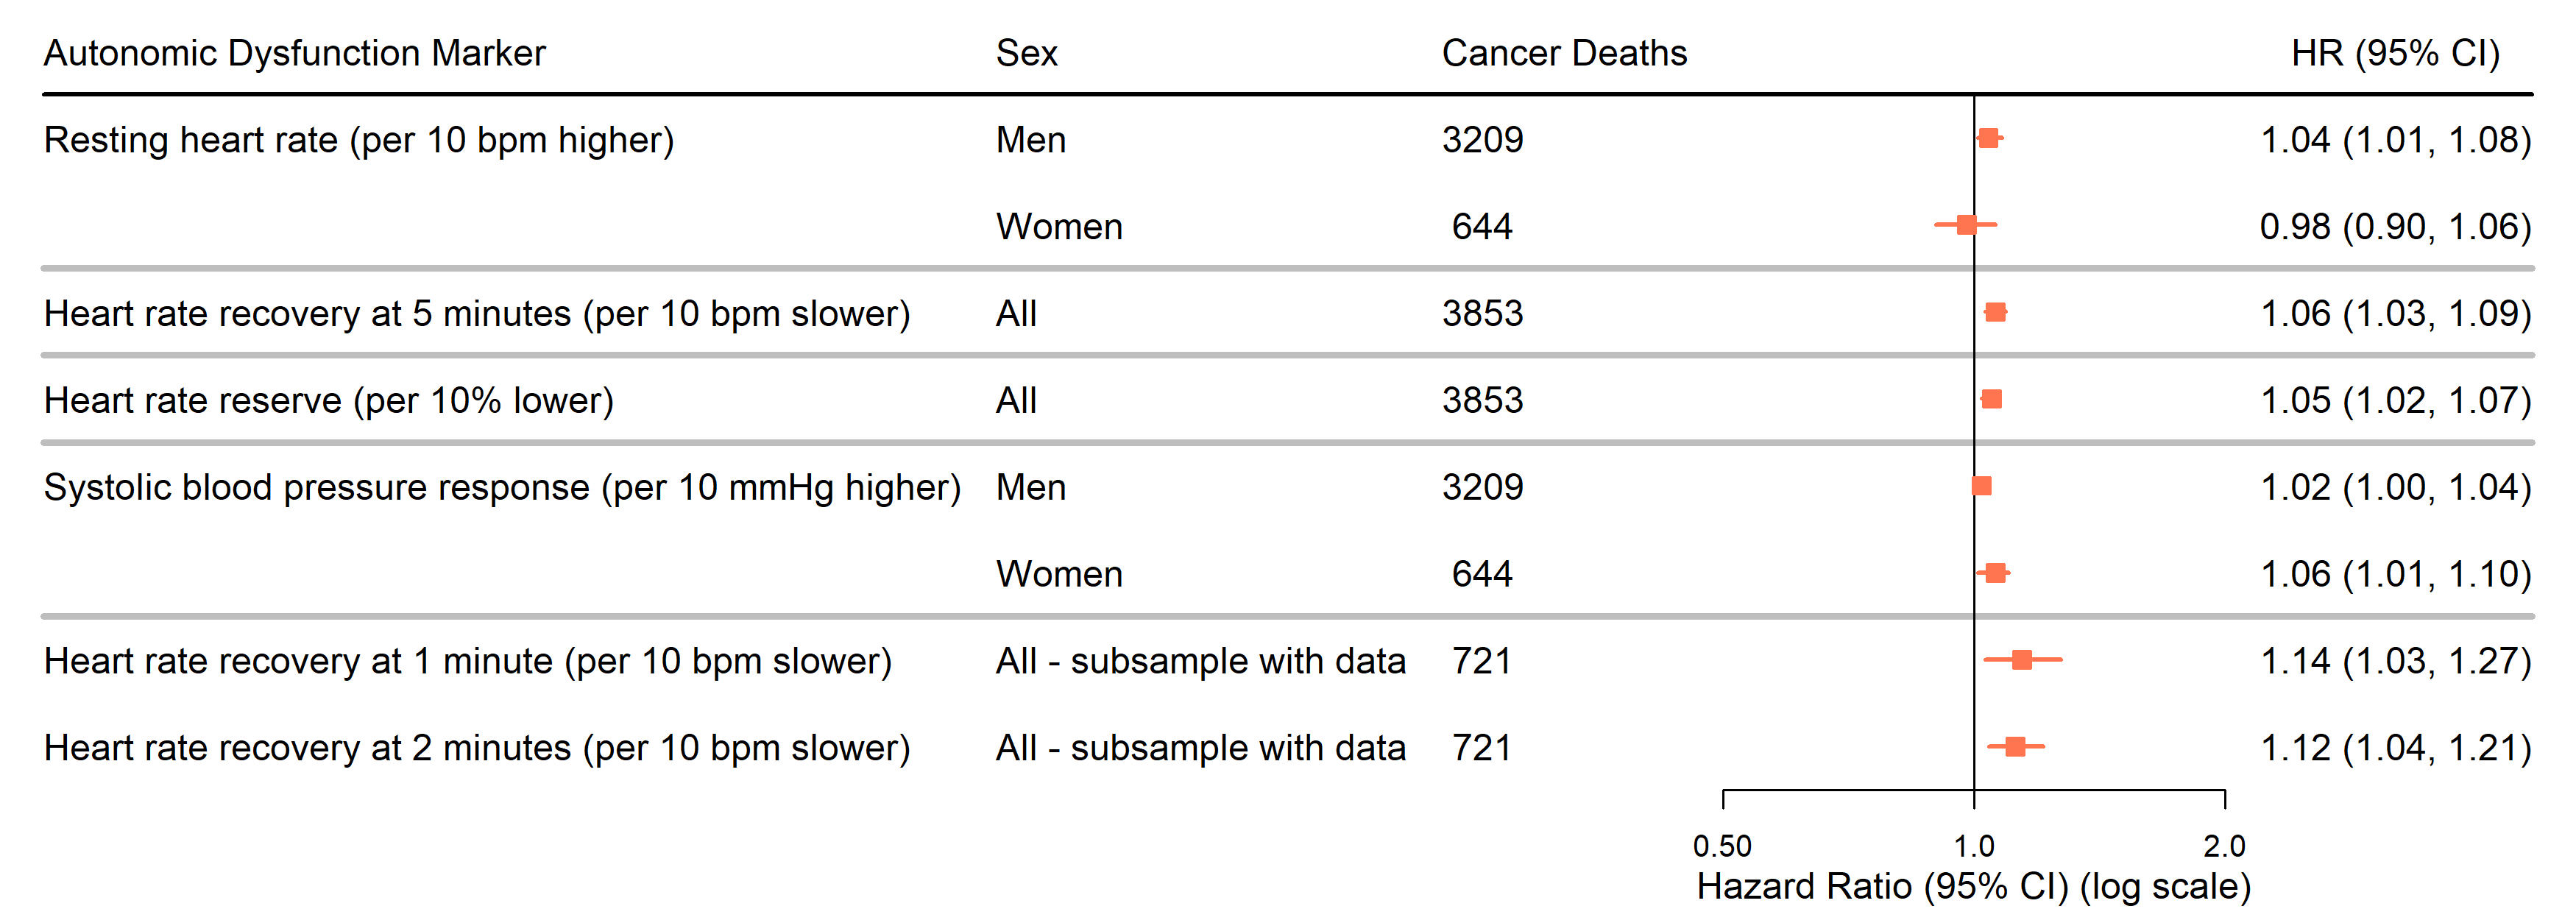Click the square marker for heart rate reserve

pyautogui.click(x=1991, y=400)
